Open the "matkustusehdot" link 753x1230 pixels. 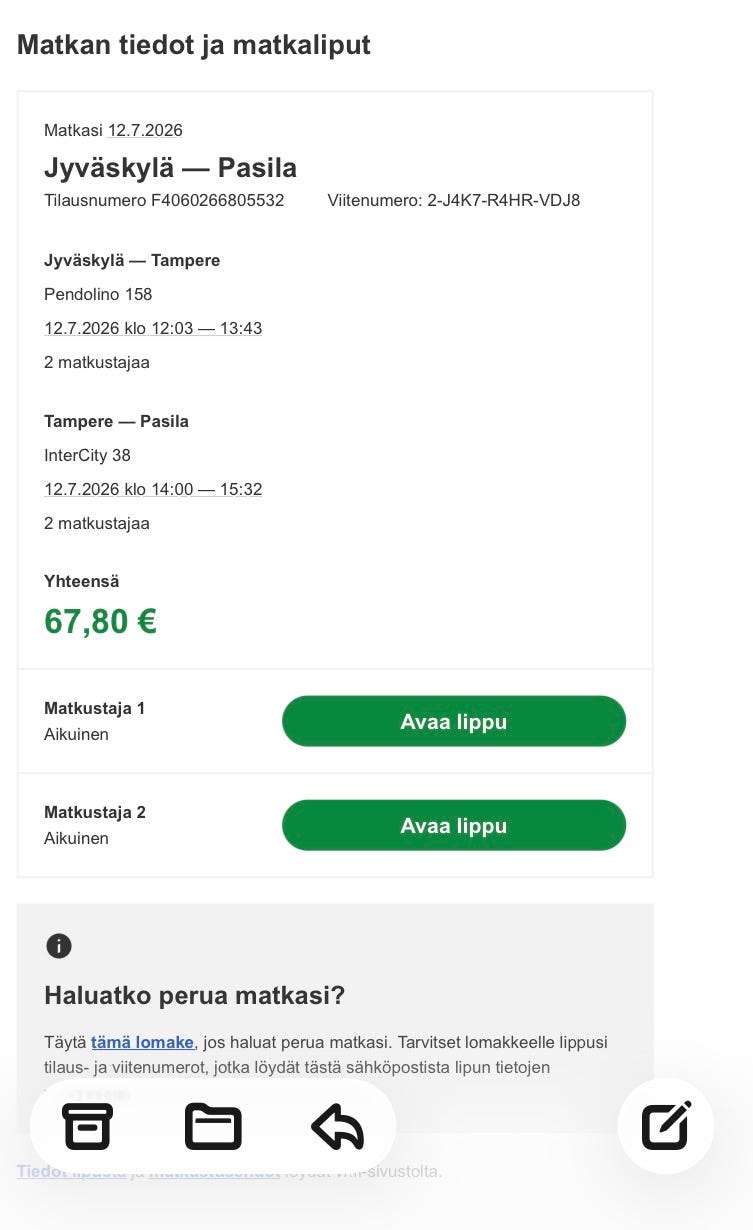[214, 1171]
